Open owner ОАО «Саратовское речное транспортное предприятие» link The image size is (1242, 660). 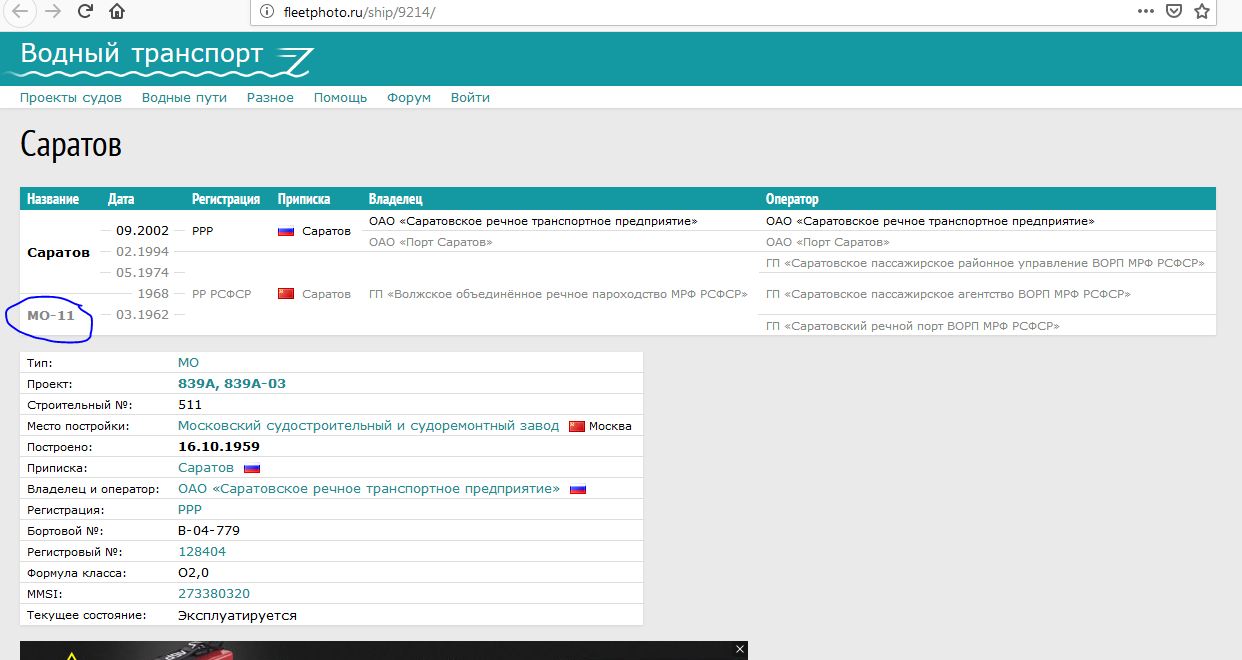tap(369, 489)
